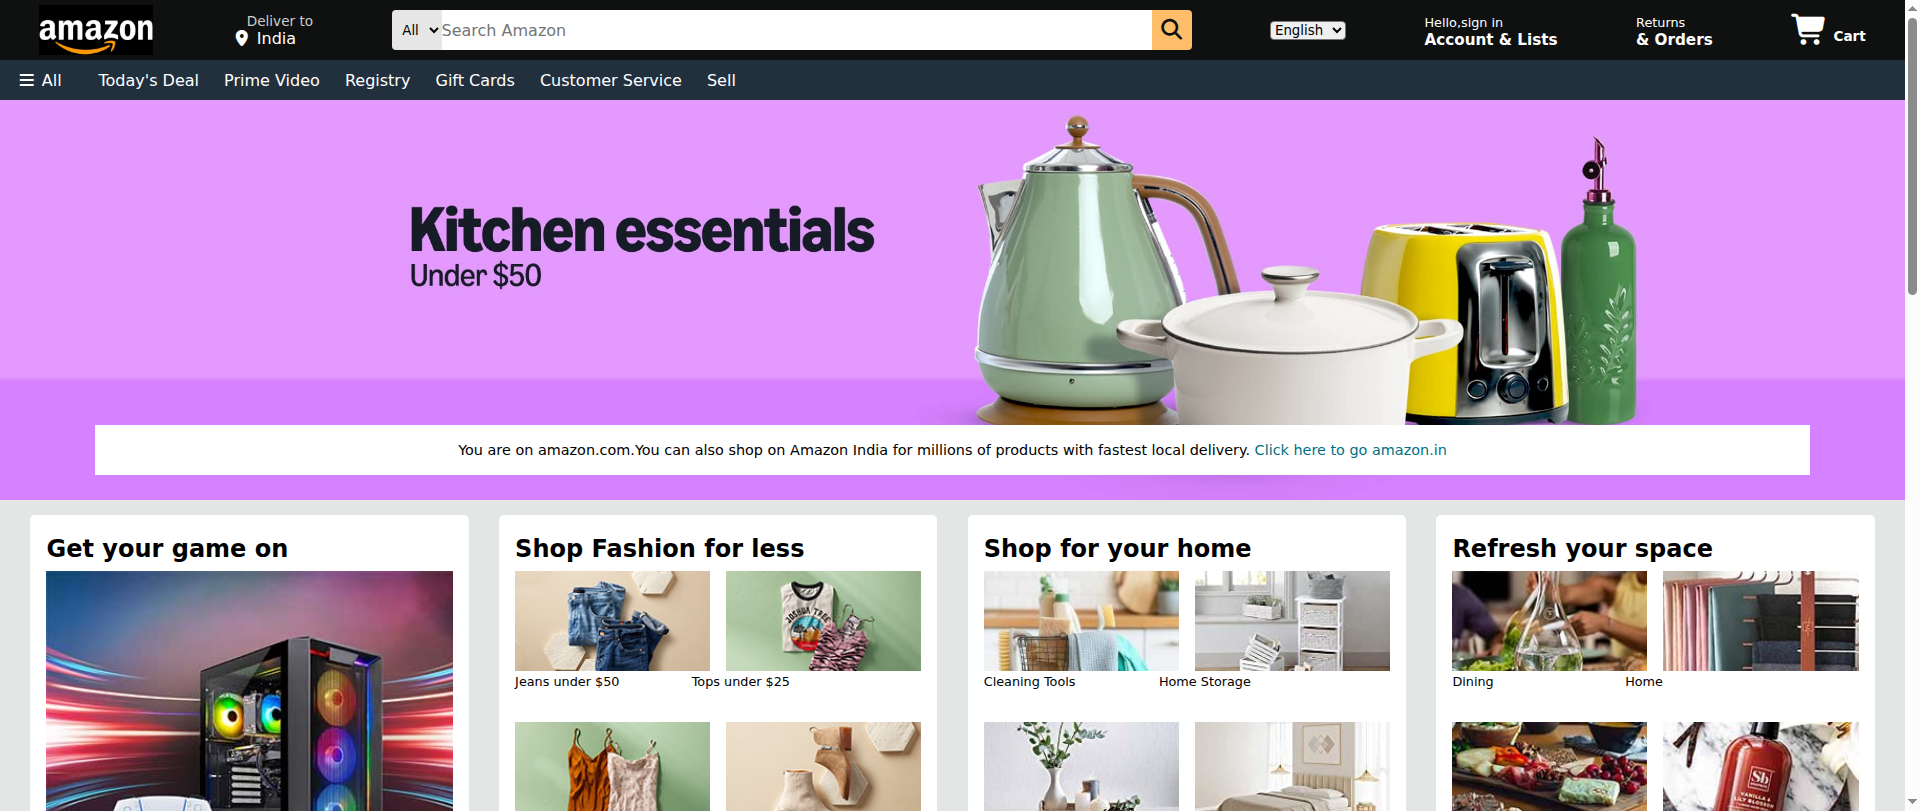1920x811 pixels.
Task: Click the Amazon logo
Action: click(96, 30)
